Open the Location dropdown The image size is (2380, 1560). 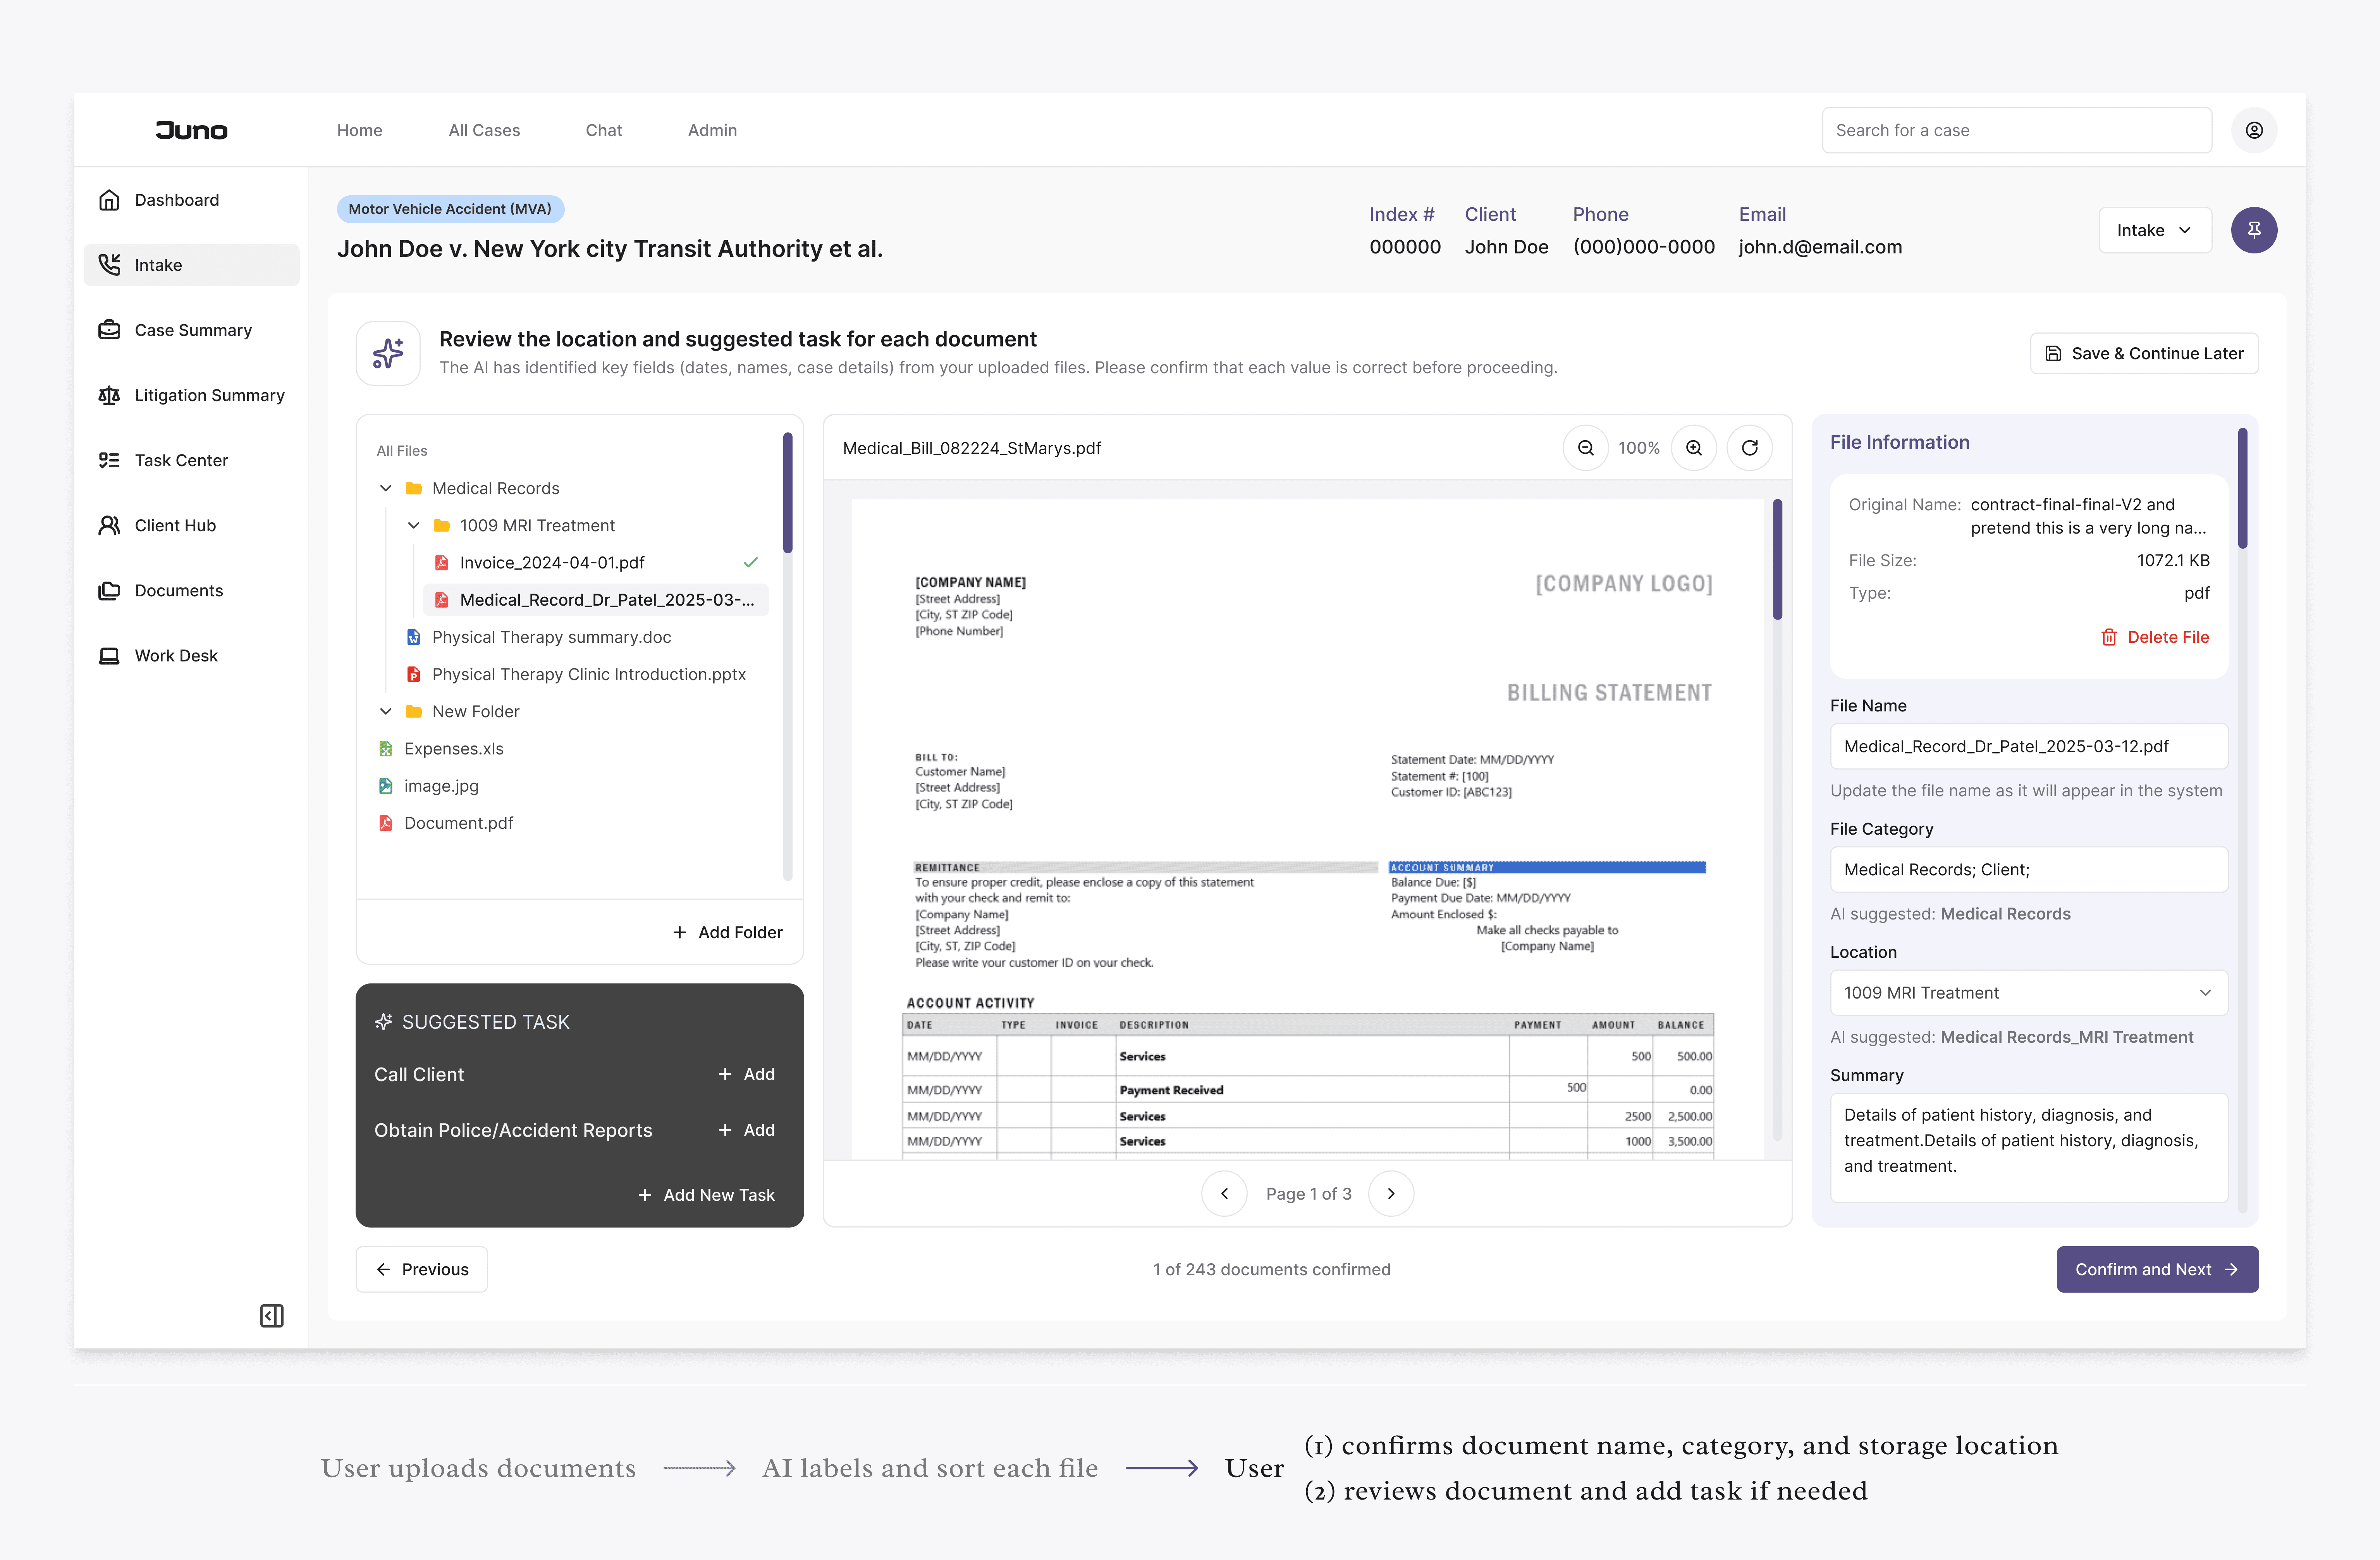2028,993
